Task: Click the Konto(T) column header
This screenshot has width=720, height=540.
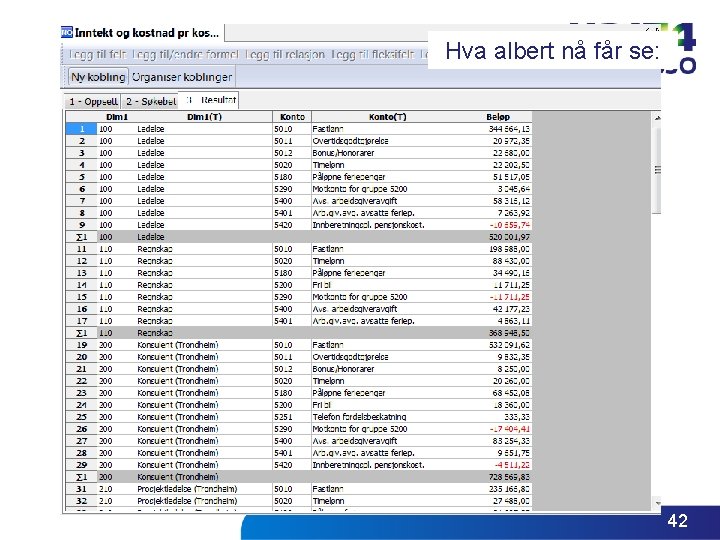Action: point(388,117)
